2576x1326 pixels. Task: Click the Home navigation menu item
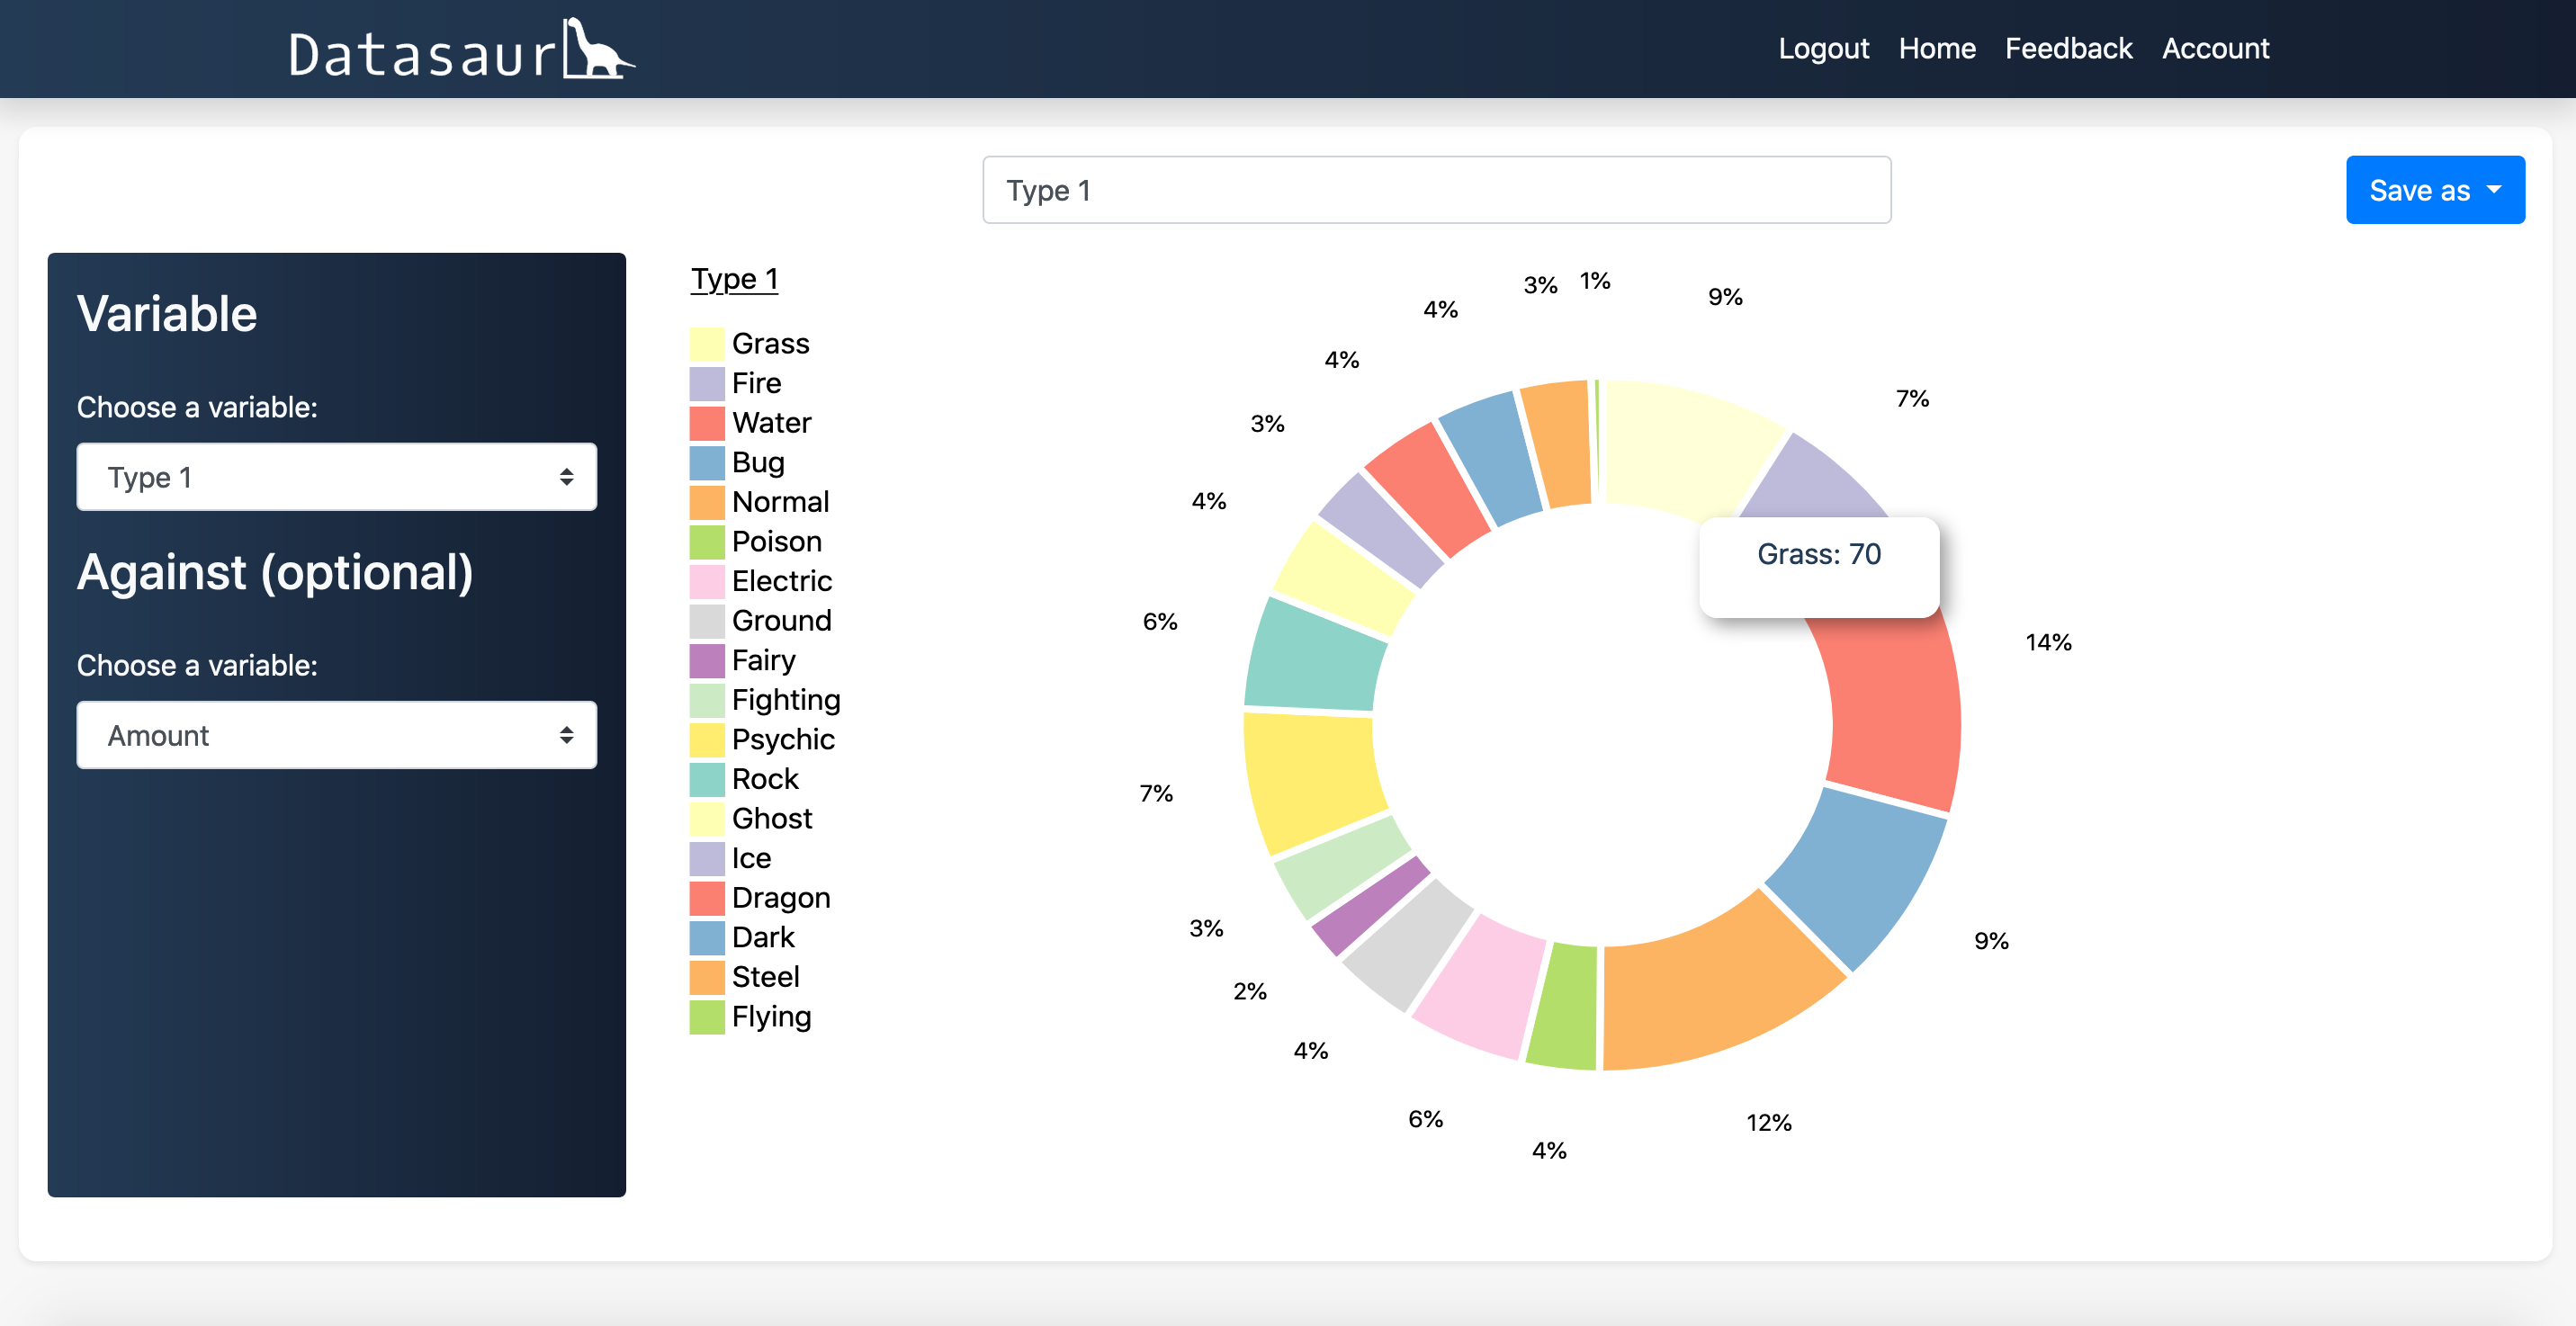[x=1936, y=48]
